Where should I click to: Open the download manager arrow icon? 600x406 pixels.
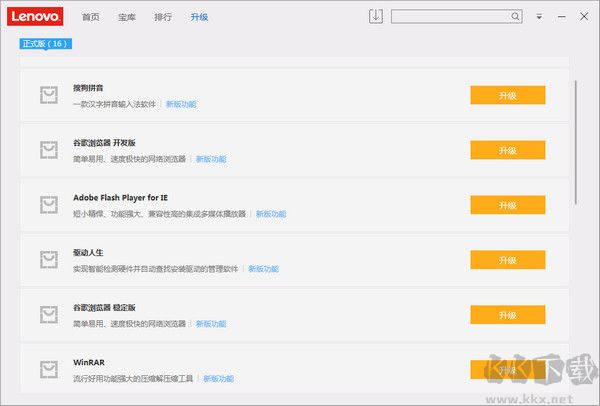[376, 16]
